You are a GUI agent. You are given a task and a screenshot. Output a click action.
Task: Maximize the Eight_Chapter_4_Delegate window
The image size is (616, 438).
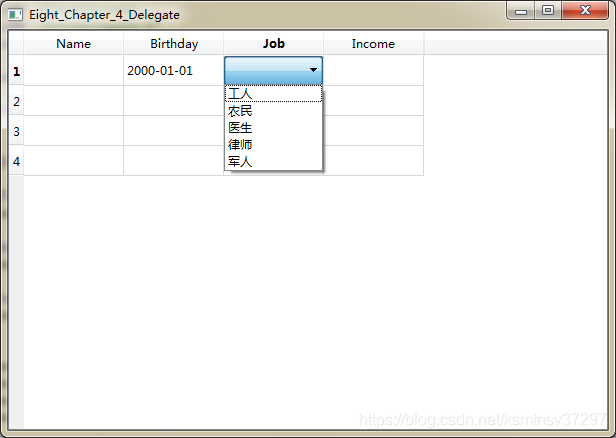point(548,10)
